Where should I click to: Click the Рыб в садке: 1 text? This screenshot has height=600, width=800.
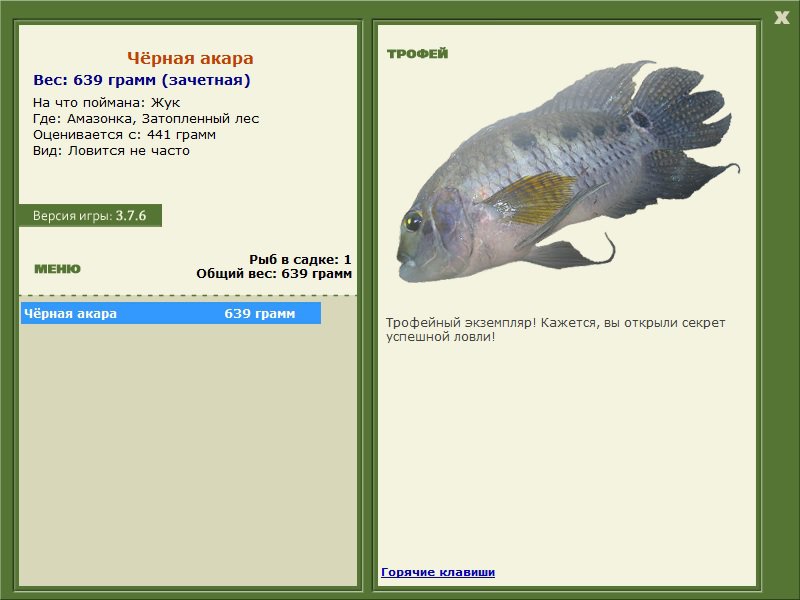(x=301, y=259)
